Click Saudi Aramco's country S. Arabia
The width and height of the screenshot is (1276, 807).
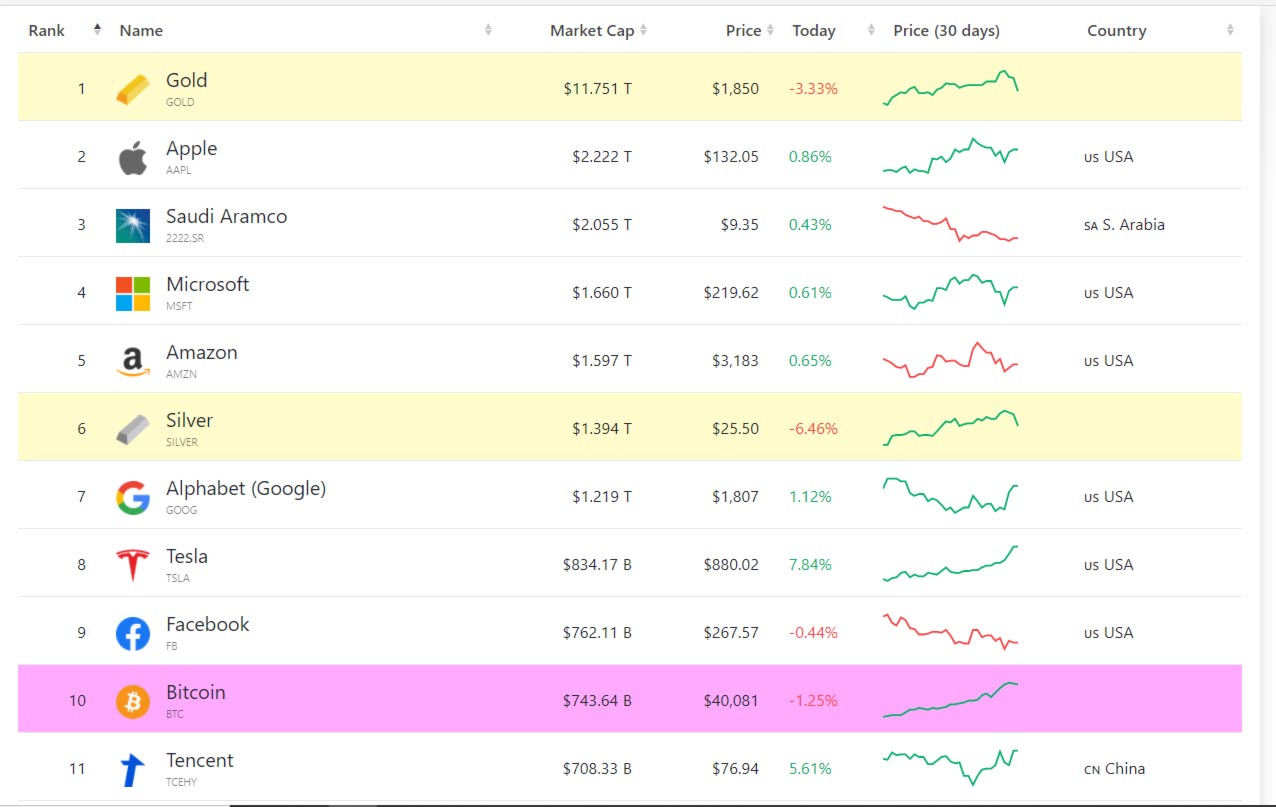click(1124, 225)
